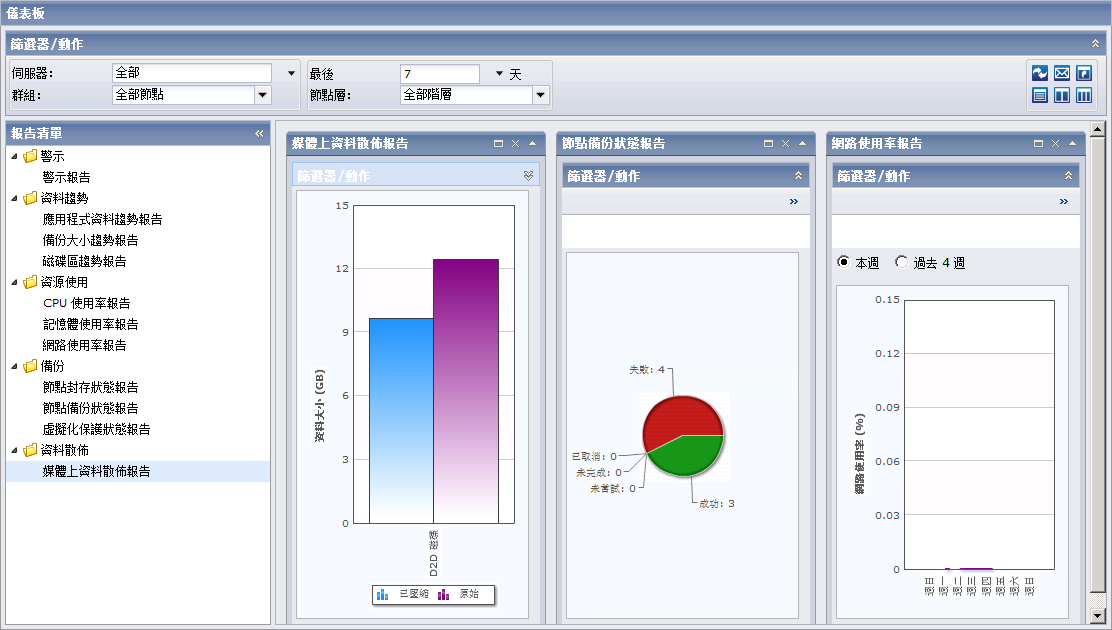Switch to two-column layout icon
The width and height of the screenshot is (1112, 630).
pos(1062,95)
